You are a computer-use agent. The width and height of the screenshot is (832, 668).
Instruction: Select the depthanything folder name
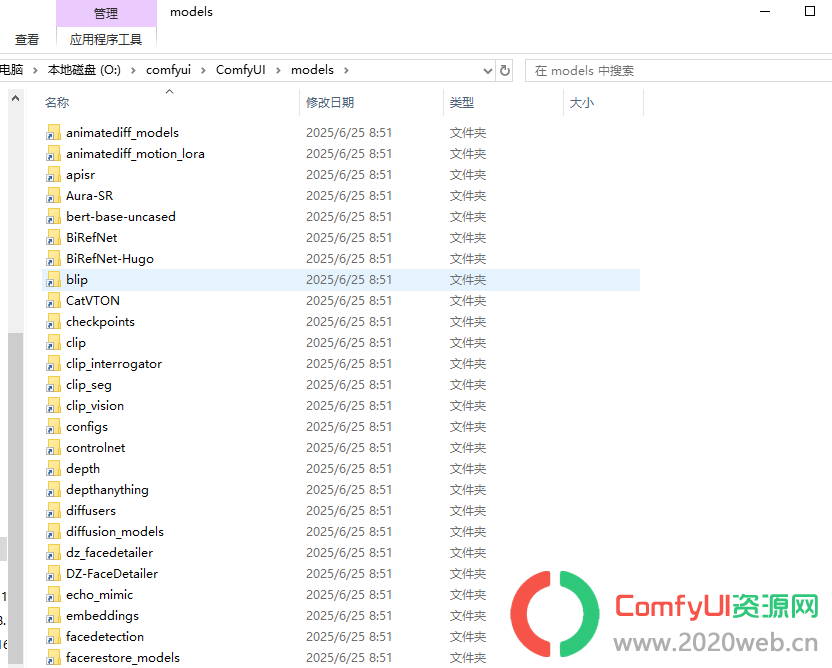[107, 490]
